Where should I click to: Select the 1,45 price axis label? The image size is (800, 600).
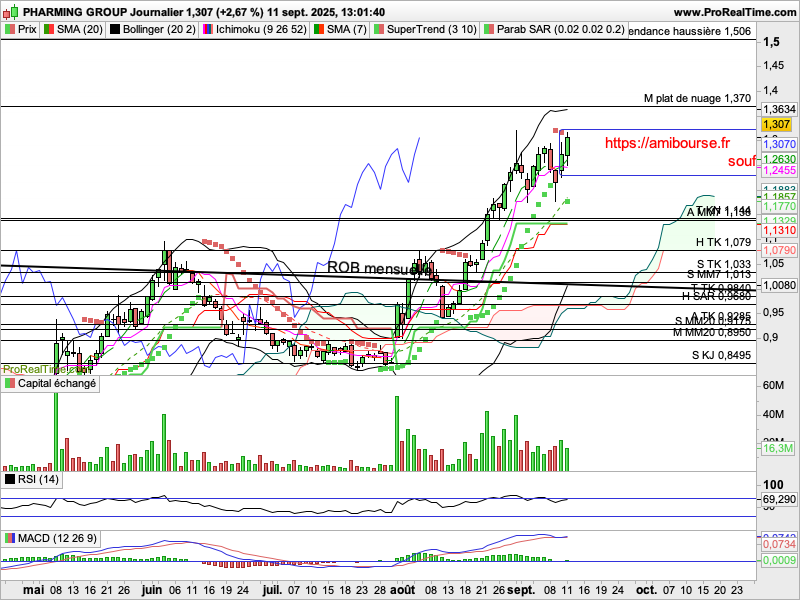click(774, 65)
